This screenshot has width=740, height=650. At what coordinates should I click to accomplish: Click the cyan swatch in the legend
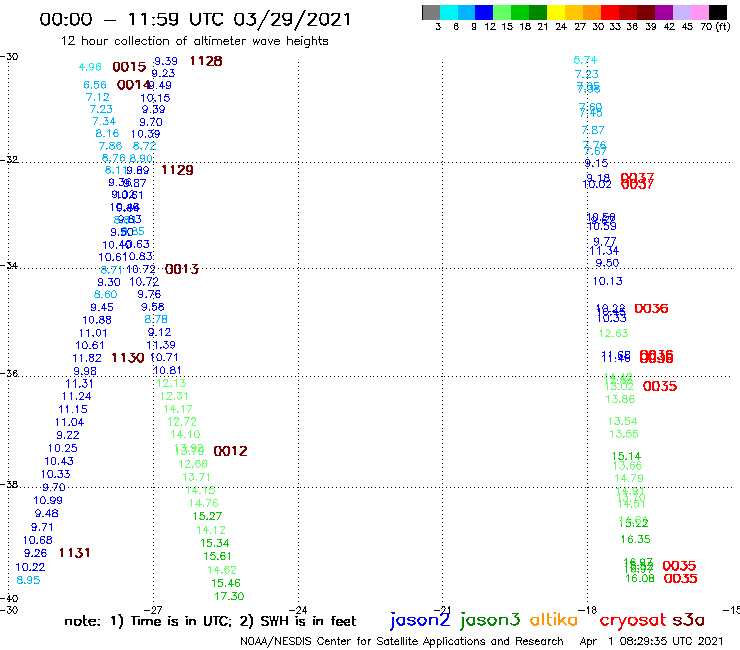(x=449, y=12)
